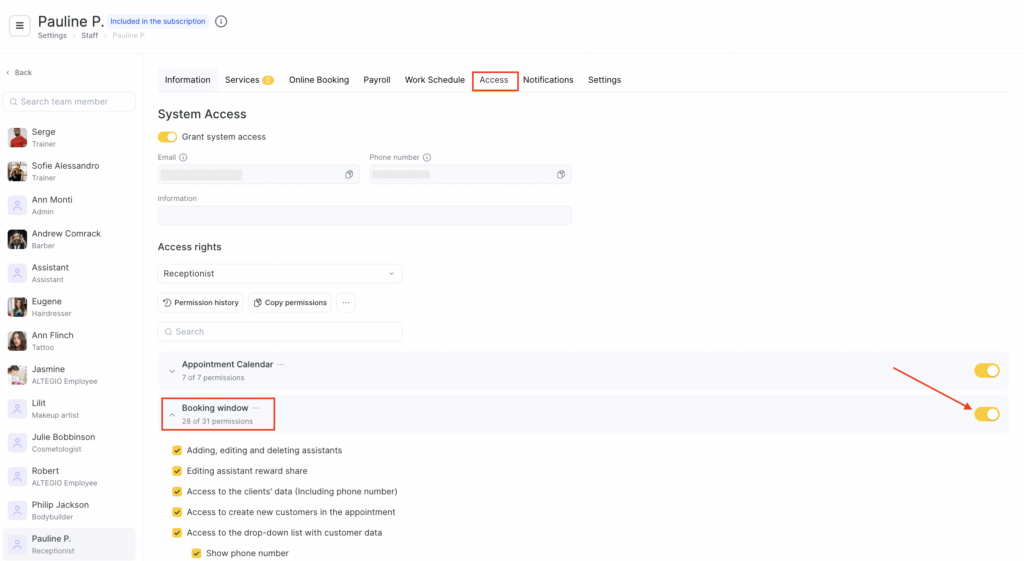Toggle off Booking window permissions switch
This screenshot has height=561, width=1024.
(x=986, y=414)
